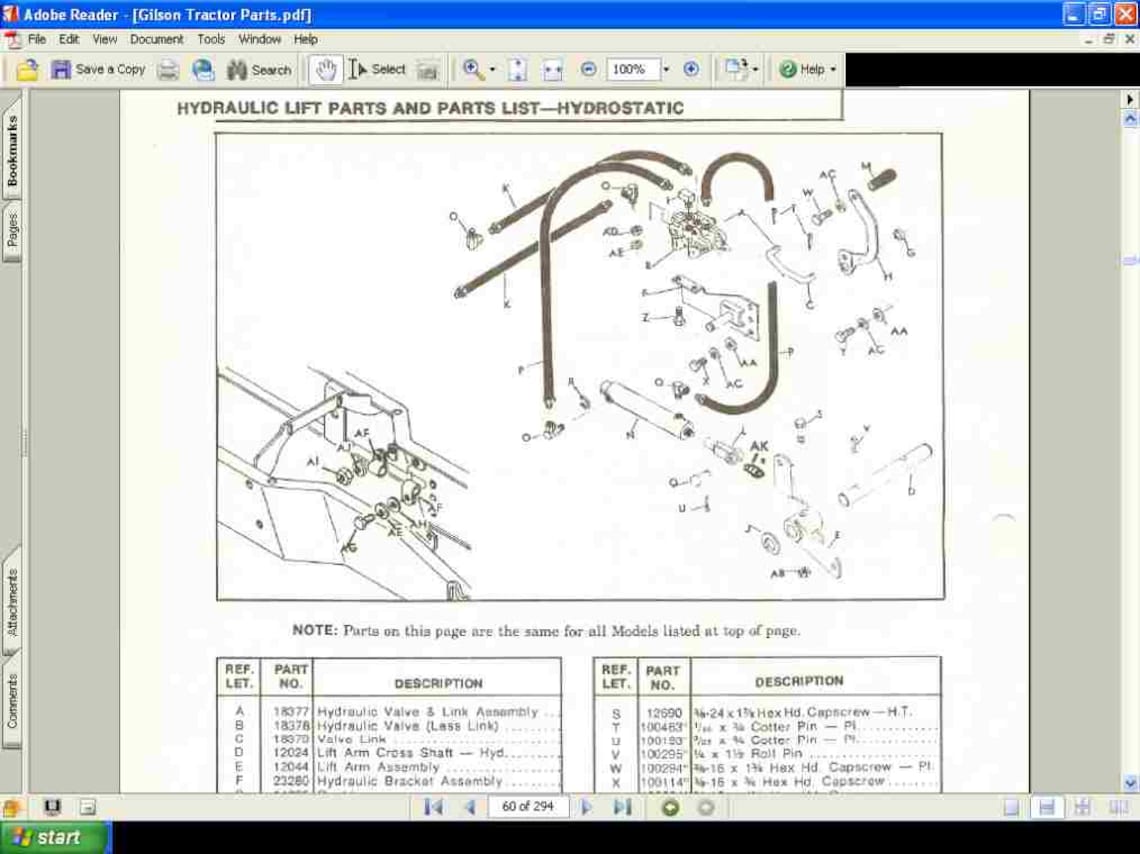Open the Attachments side tab
The image size is (1140, 854).
(x=12, y=603)
